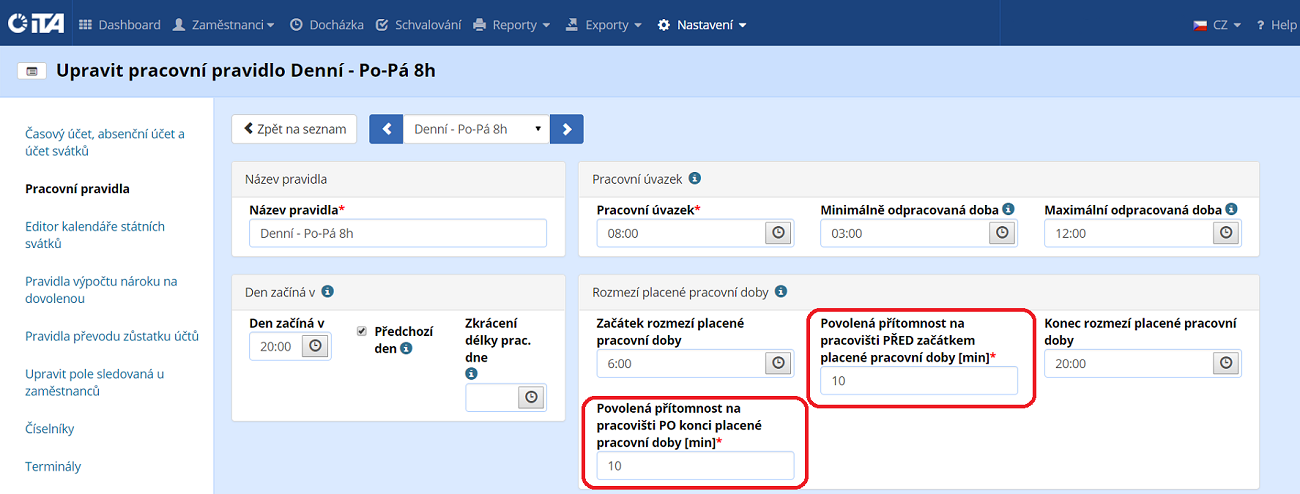Click info icon beside Pracovní úvazek header
Viewport: 1300px width, 494px height.
point(695,179)
